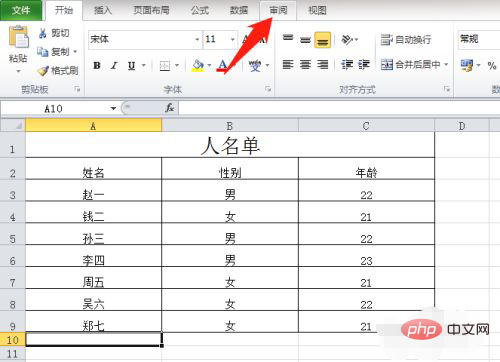Click the phonetic guide 文 icon
This screenshot has height=362, width=500.
click(x=255, y=65)
